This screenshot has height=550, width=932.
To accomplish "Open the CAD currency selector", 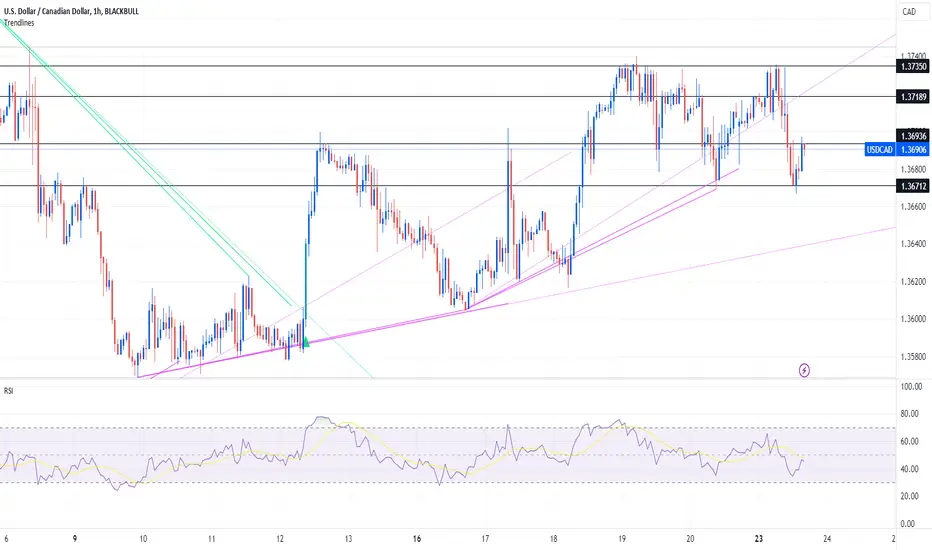I will click(909, 12).
